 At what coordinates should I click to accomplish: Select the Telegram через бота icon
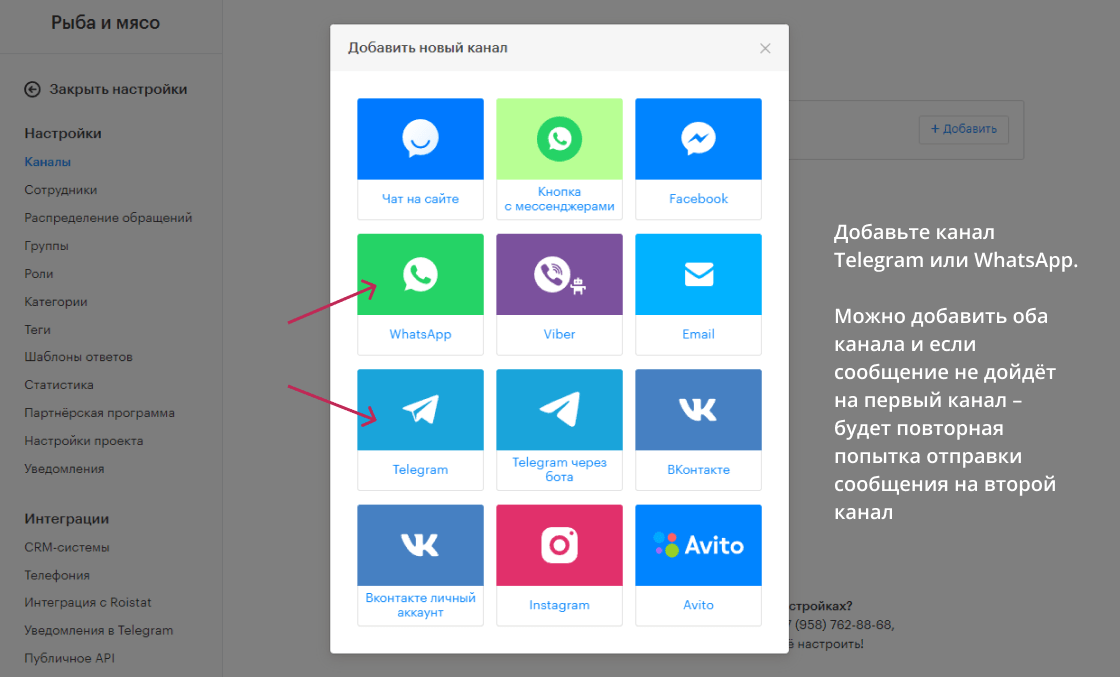click(559, 410)
